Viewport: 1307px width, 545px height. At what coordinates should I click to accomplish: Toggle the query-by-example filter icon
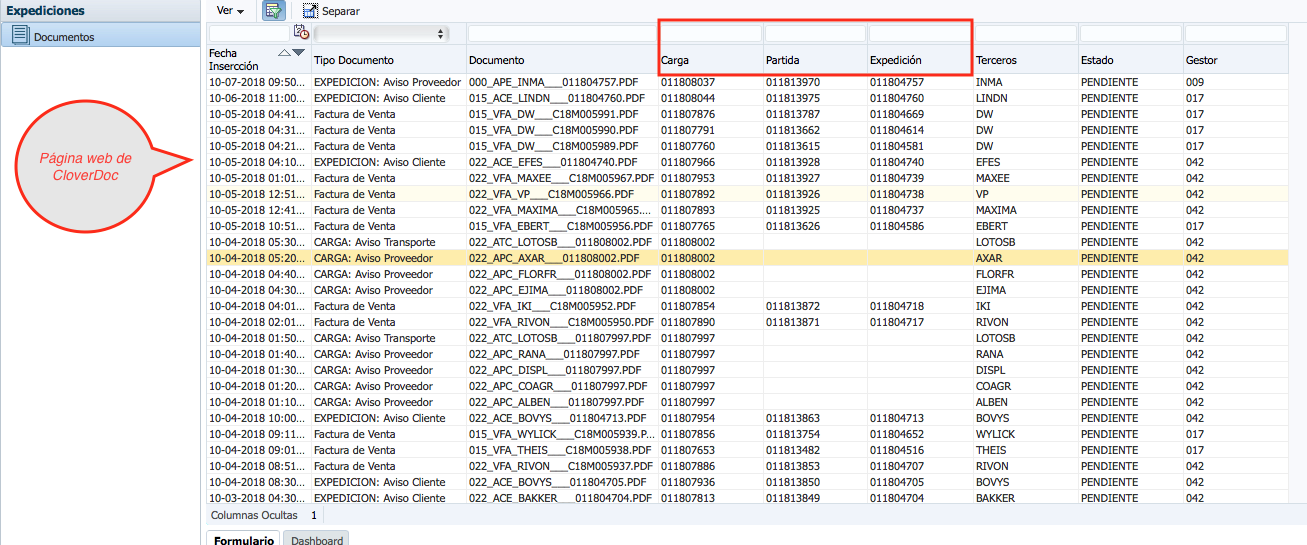coord(273,11)
